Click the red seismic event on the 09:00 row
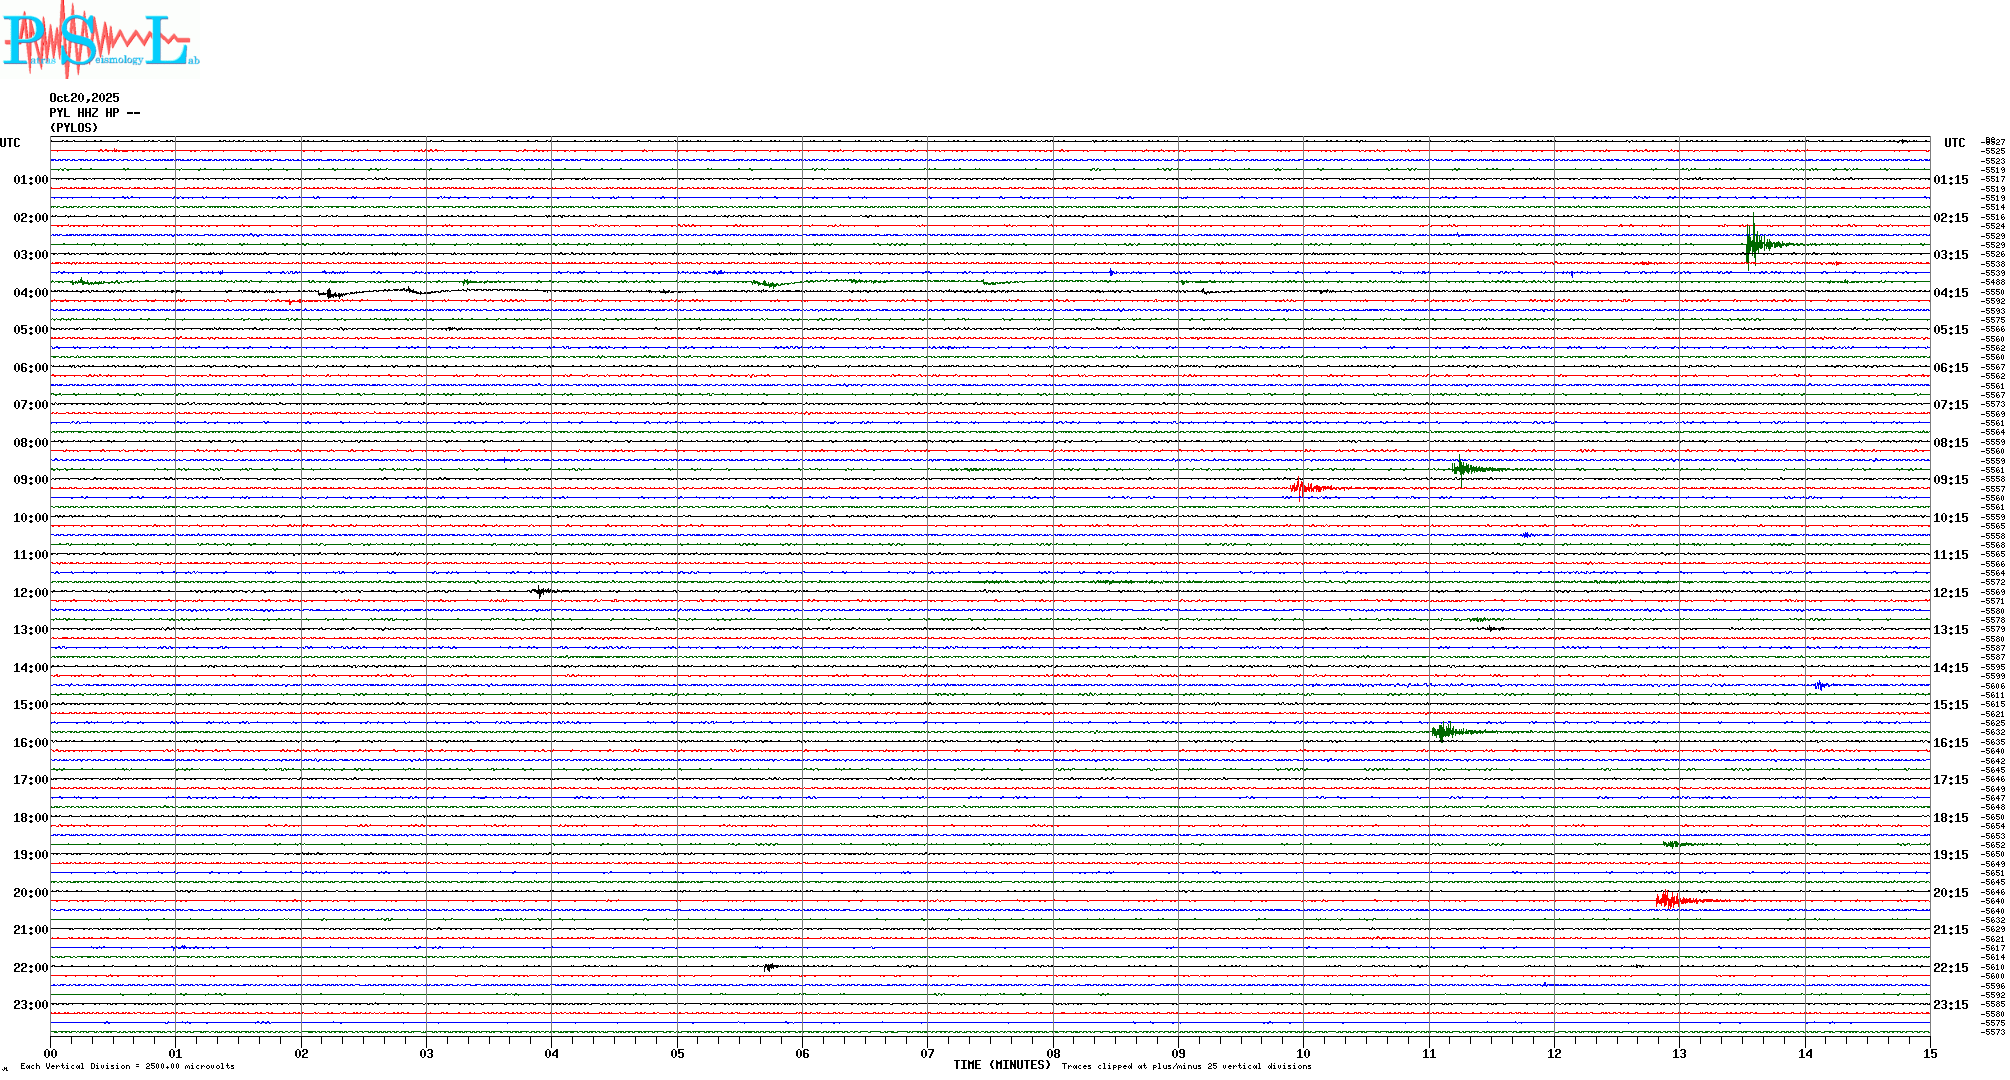Viewport: 2010px width, 1080px height. 1305,488
